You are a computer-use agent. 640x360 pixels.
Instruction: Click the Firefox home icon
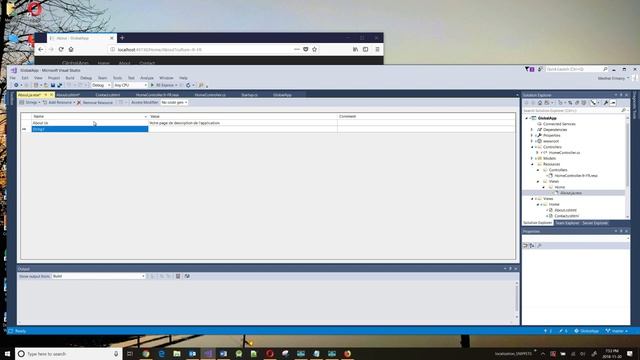[71, 49]
